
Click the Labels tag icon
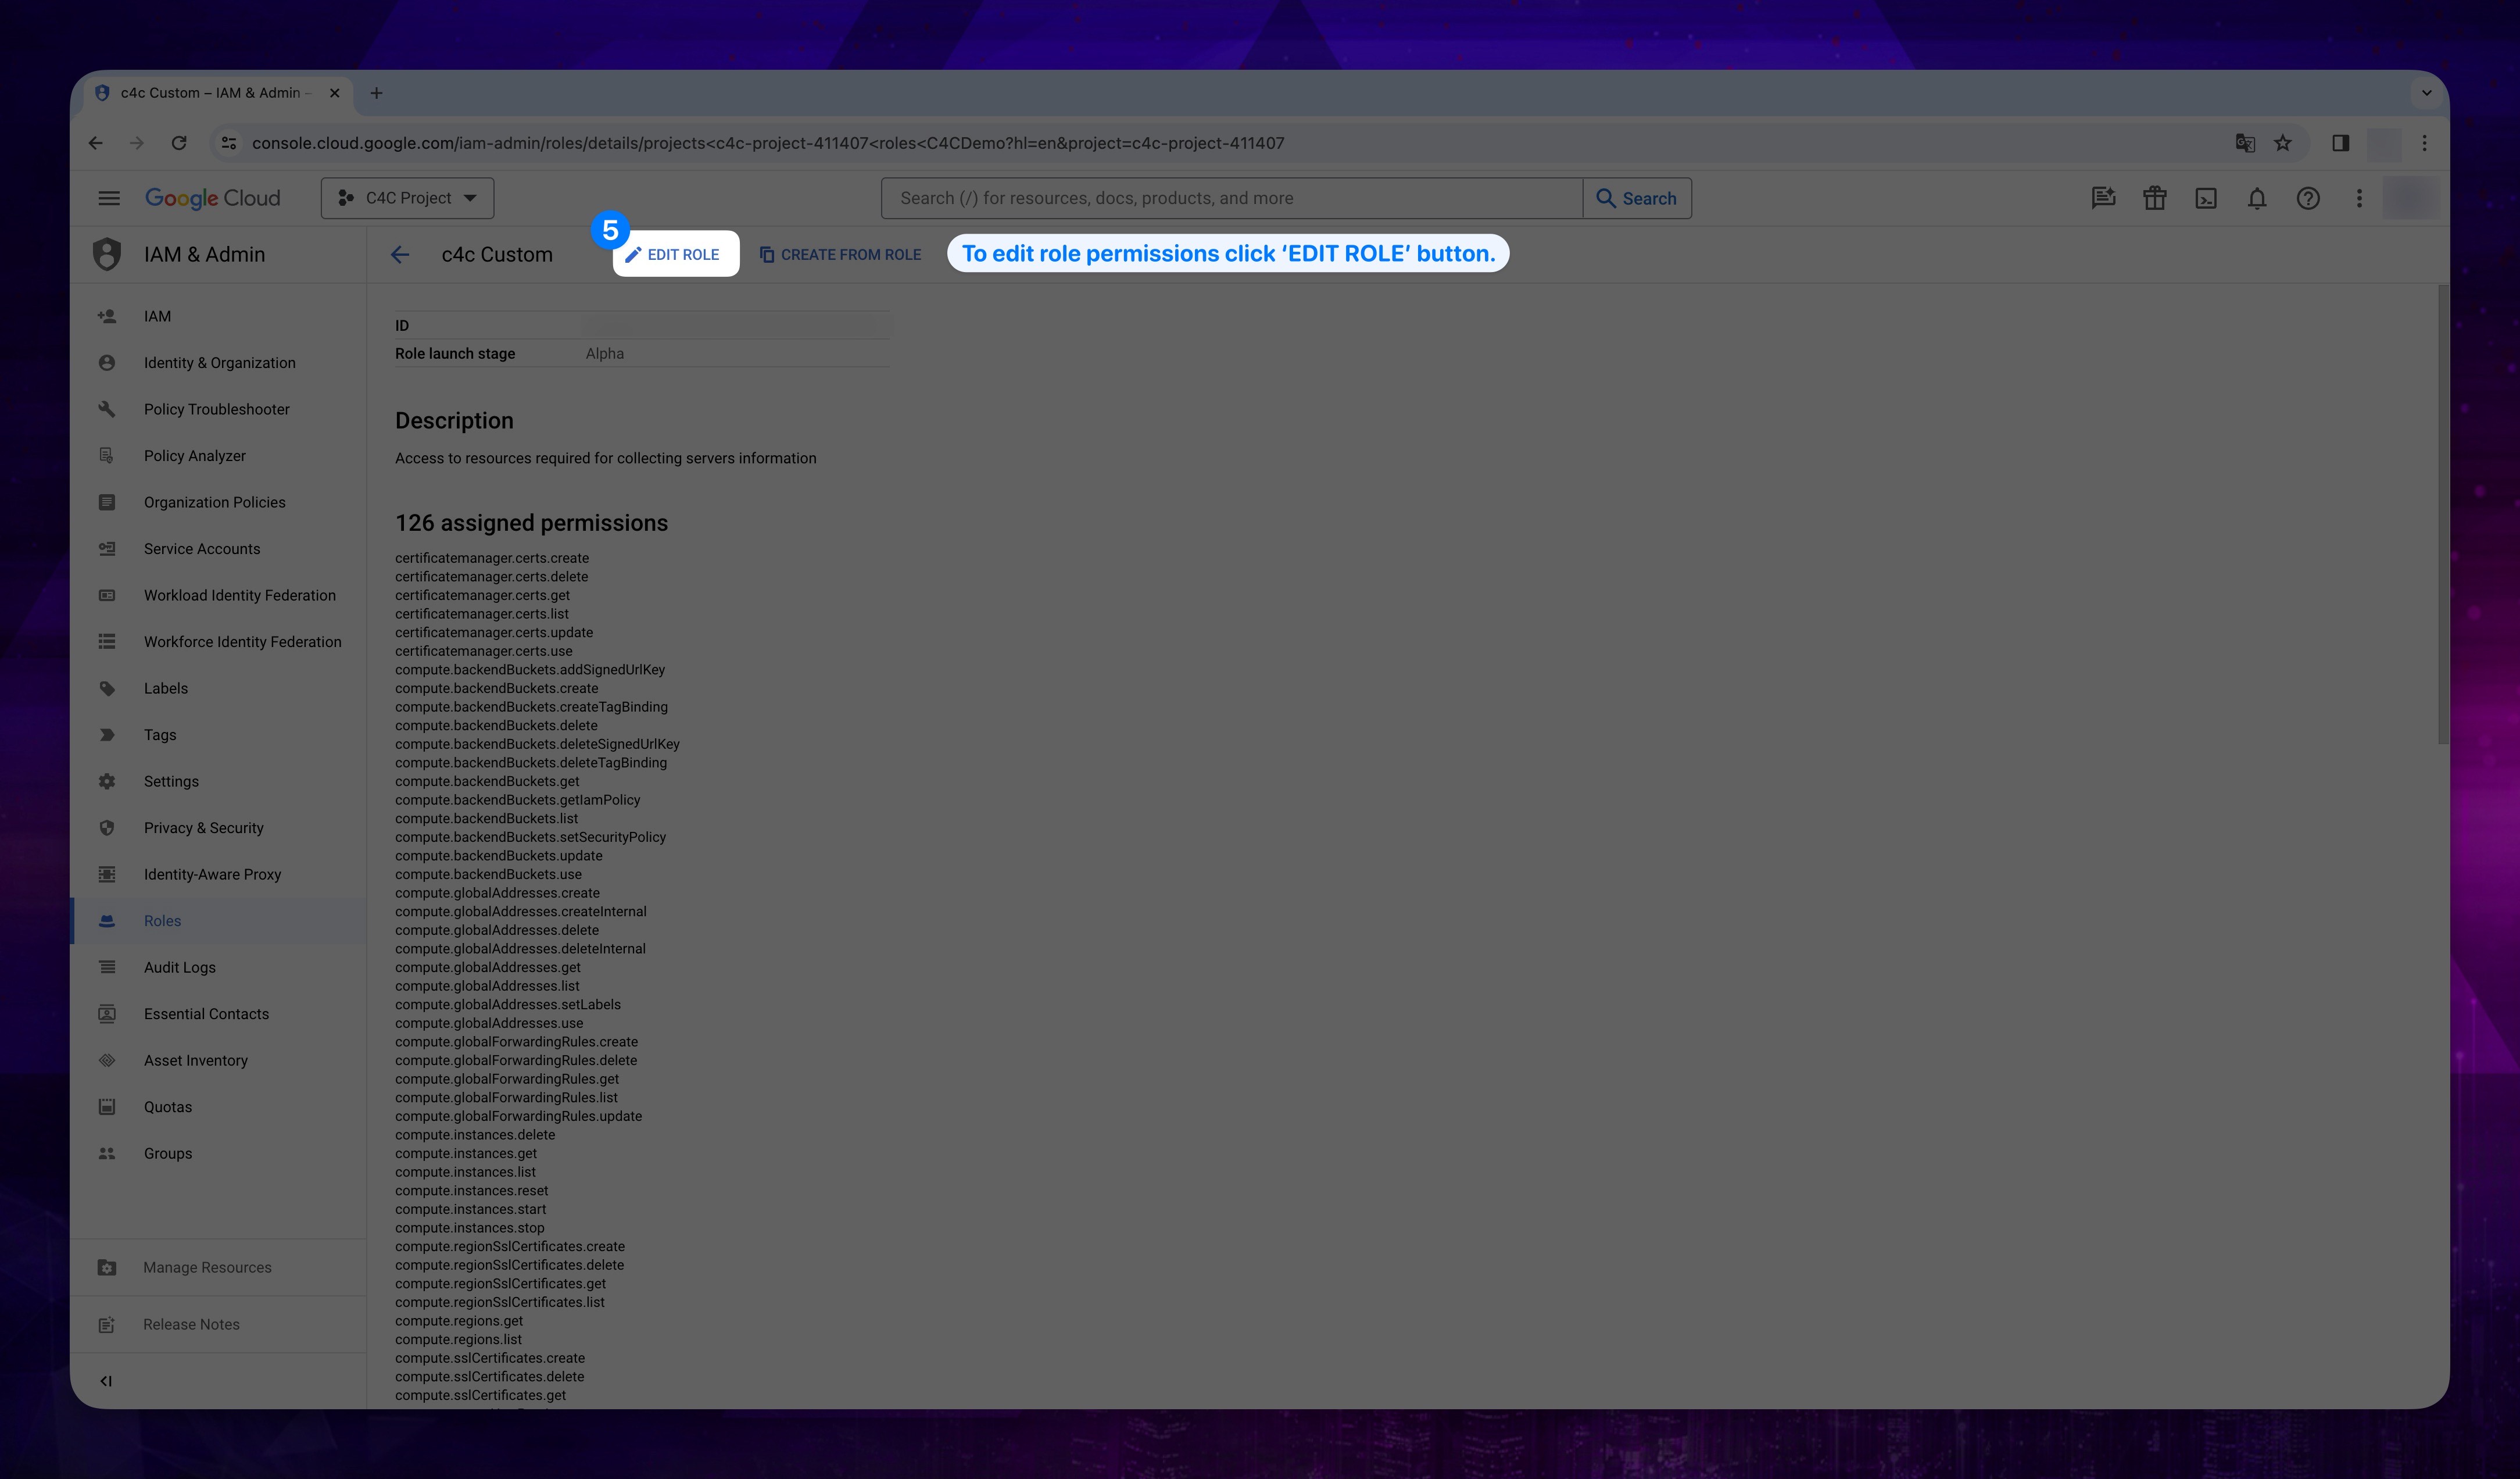point(107,688)
